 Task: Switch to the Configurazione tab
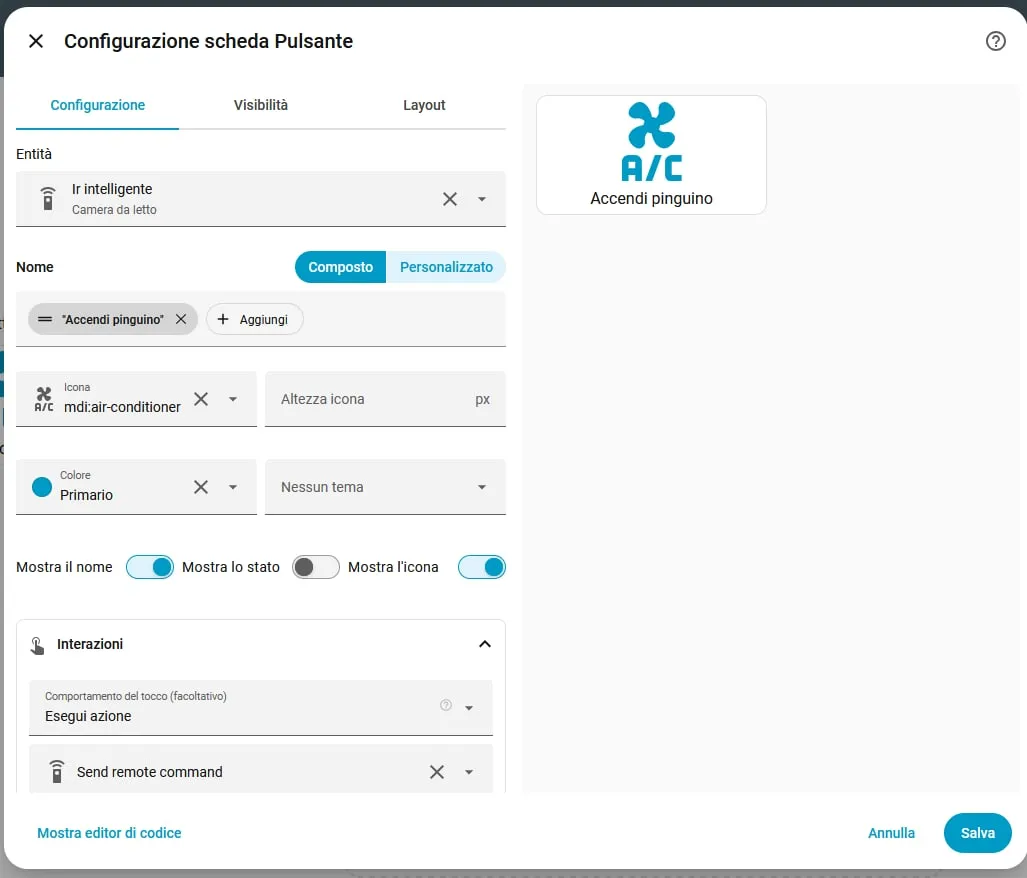pos(98,105)
